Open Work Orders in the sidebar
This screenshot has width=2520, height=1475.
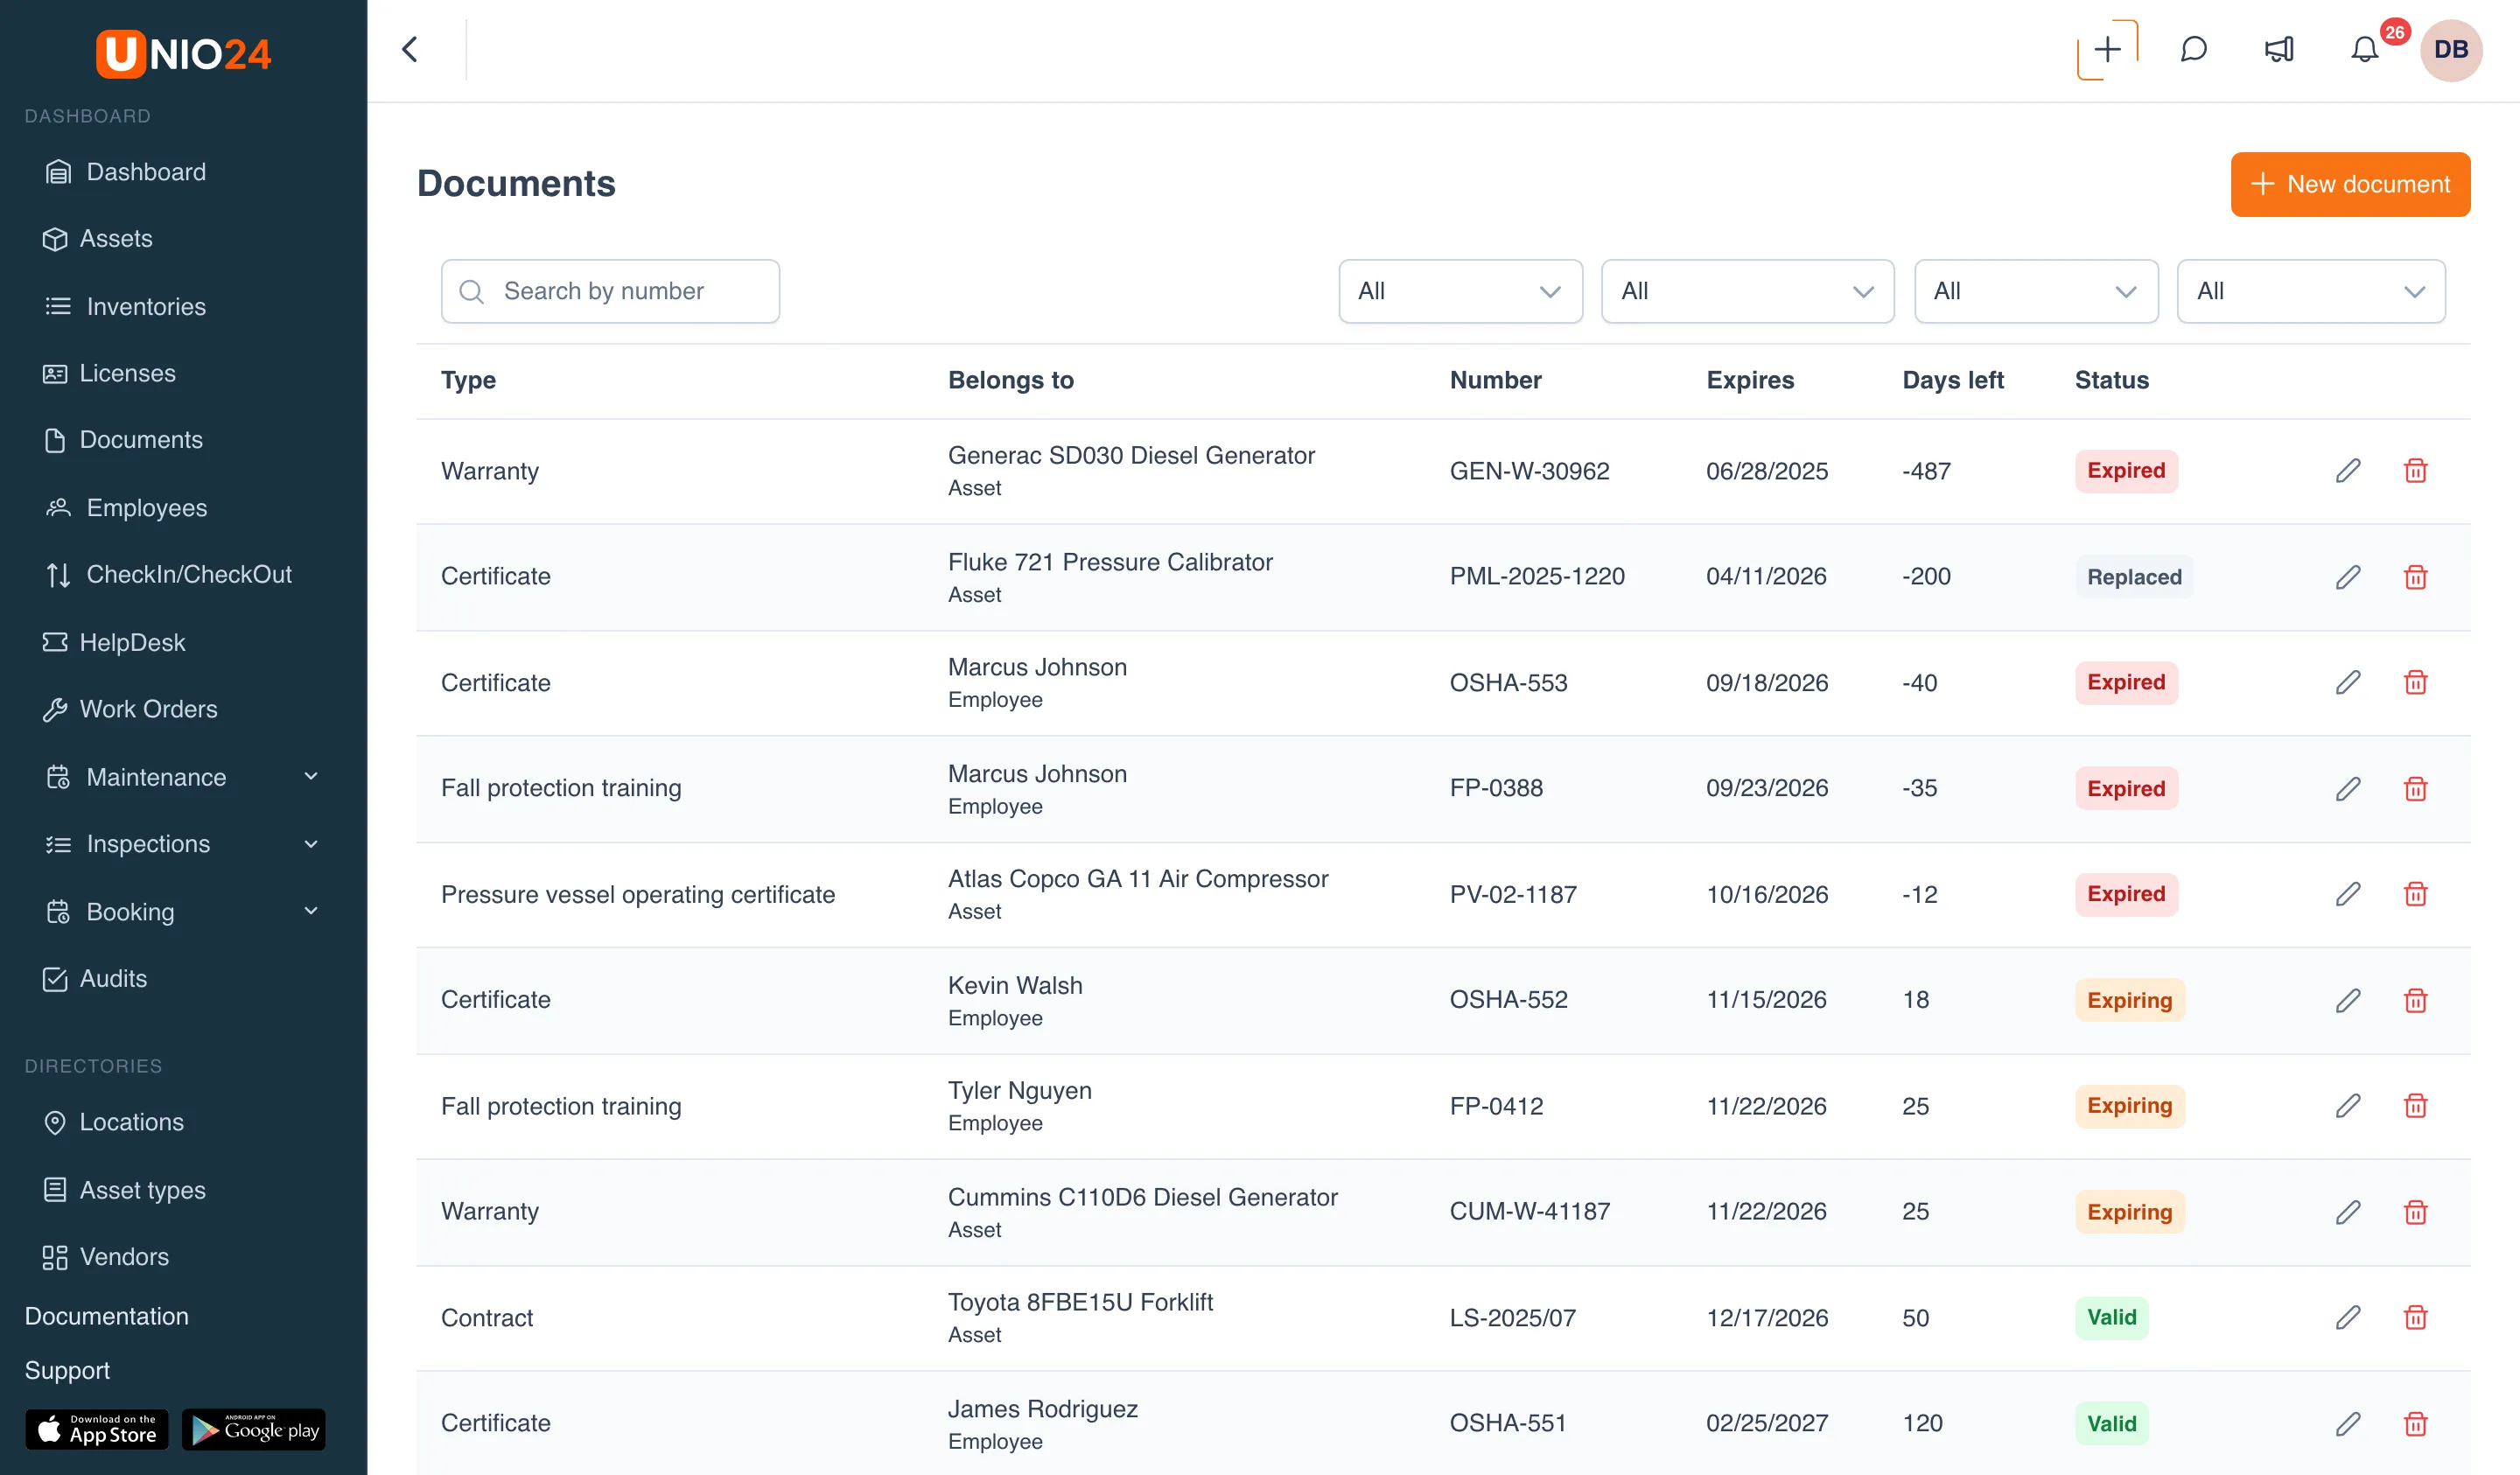[x=130, y=709]
